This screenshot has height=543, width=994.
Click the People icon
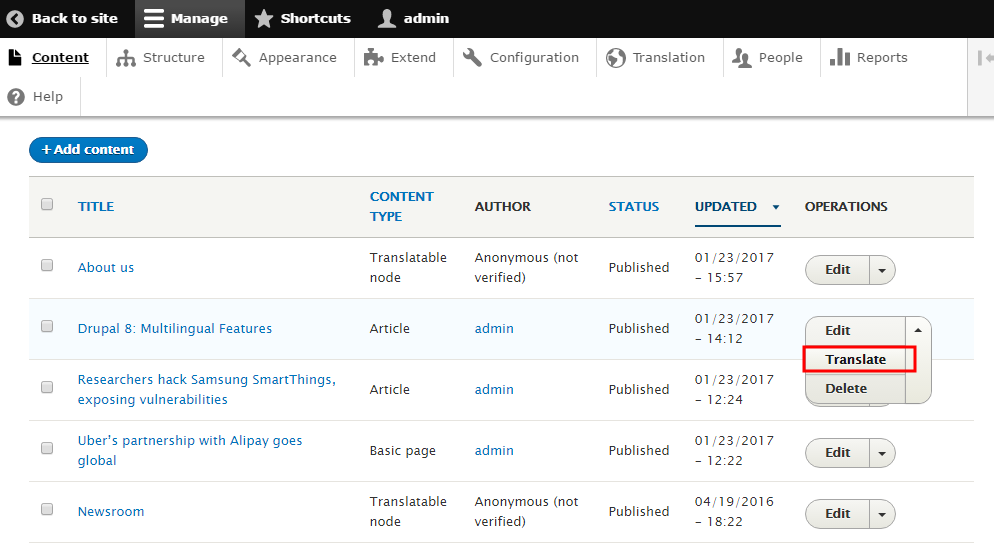[x=742, y=58]
